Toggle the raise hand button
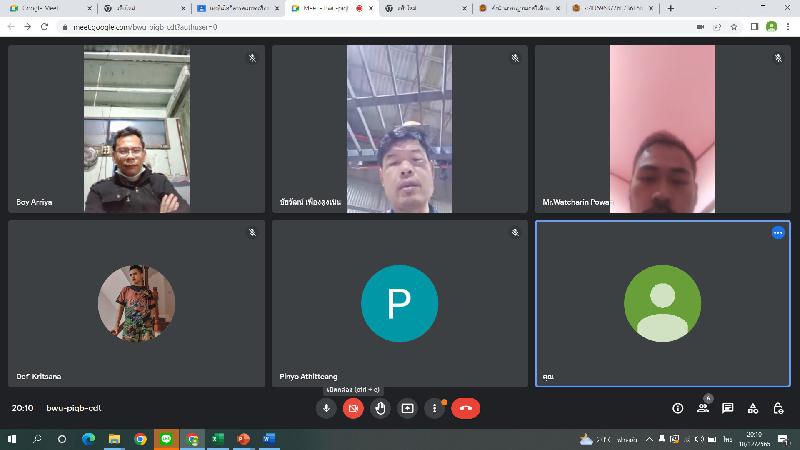The width and height of the screenshot is (800, 450). (380, 408)
